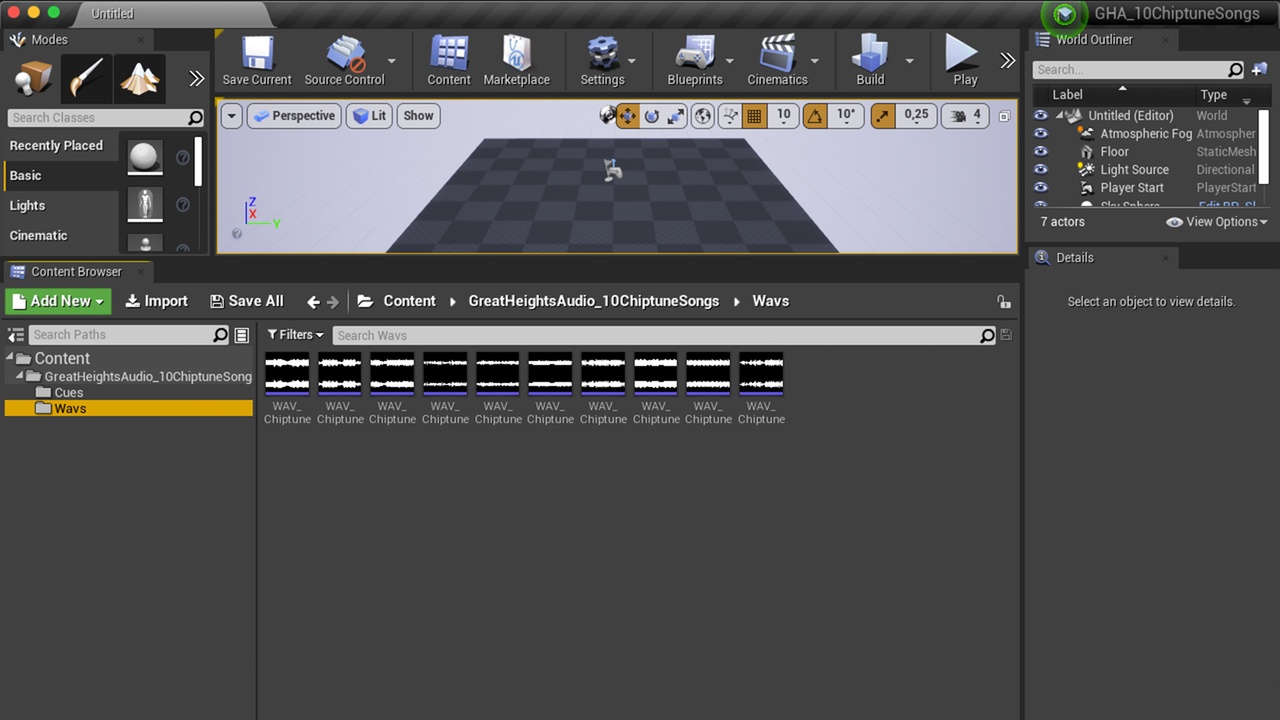Expand the Build options dropdown arrow
The height and width of the screenshot is (720, 1280).
click(909, 61)
